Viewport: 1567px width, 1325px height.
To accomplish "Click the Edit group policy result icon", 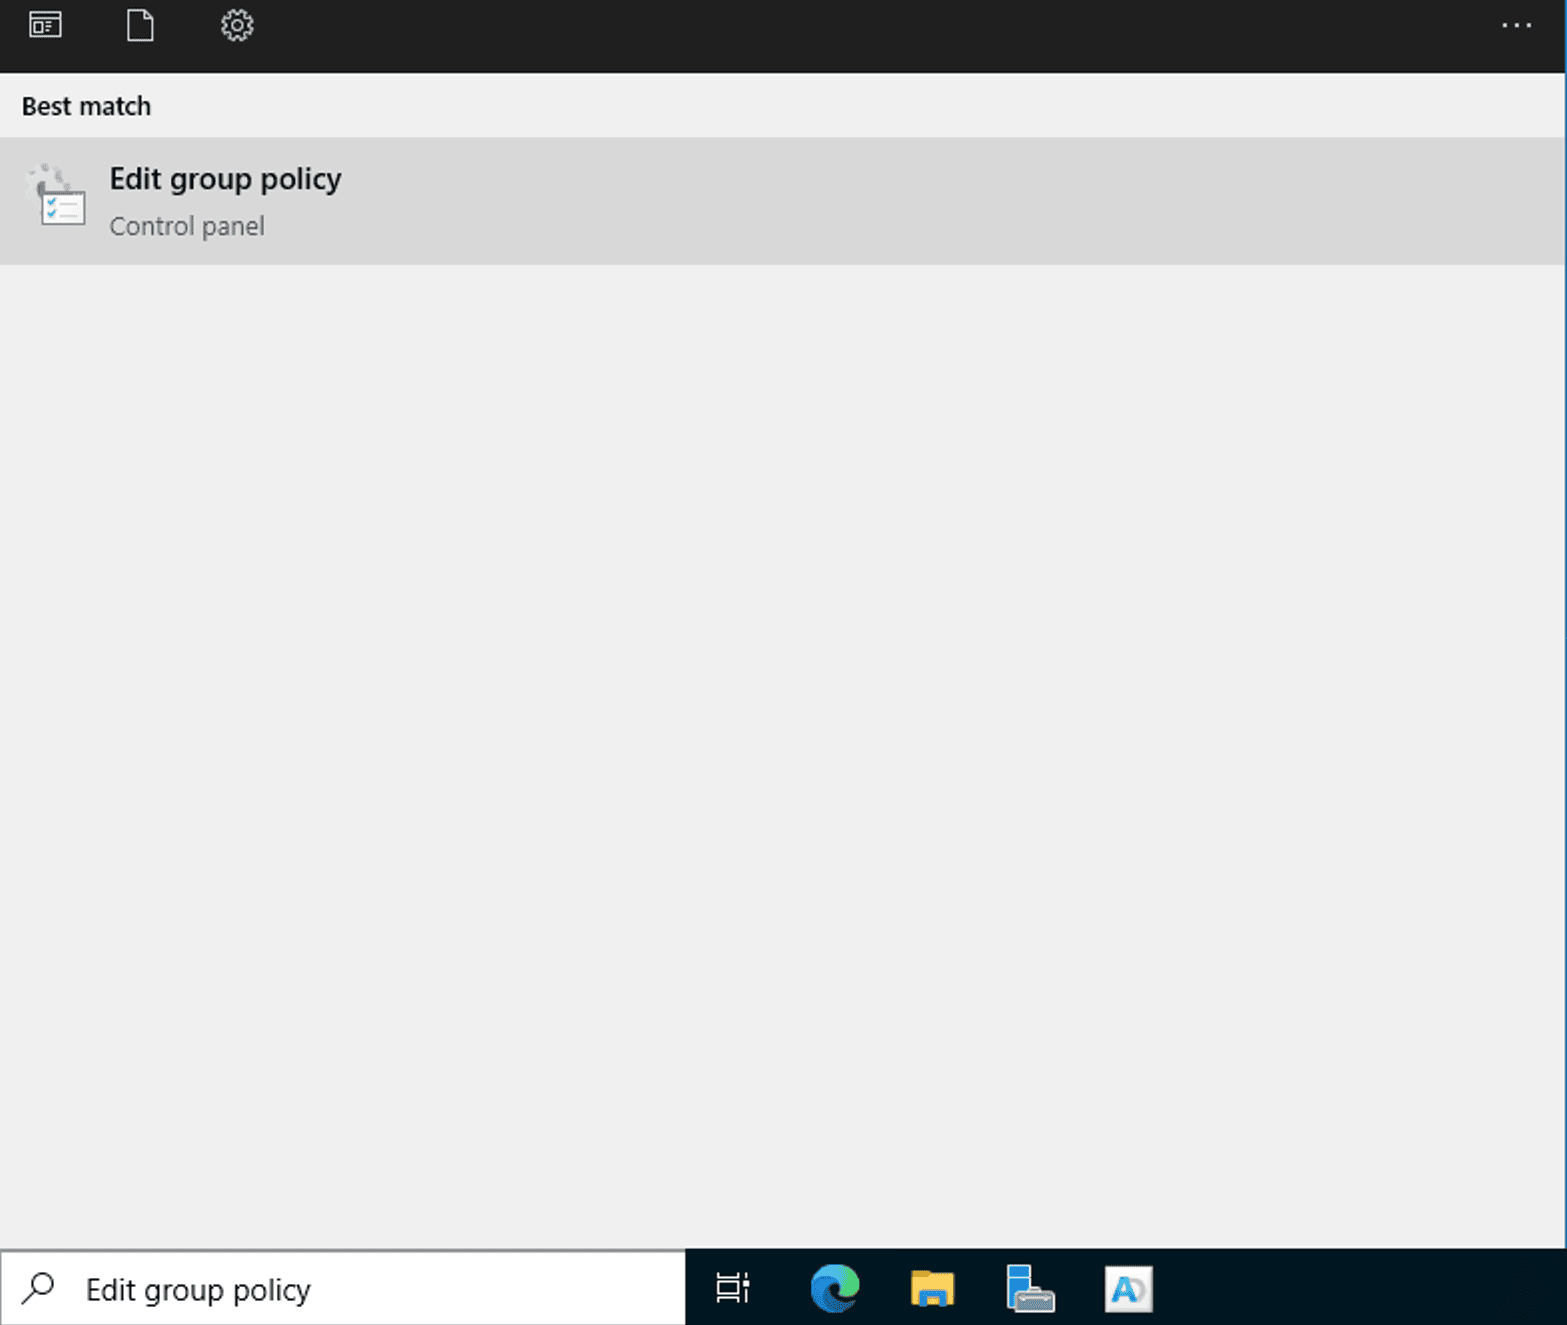I will pyautogui.click(x=57, y=200).
